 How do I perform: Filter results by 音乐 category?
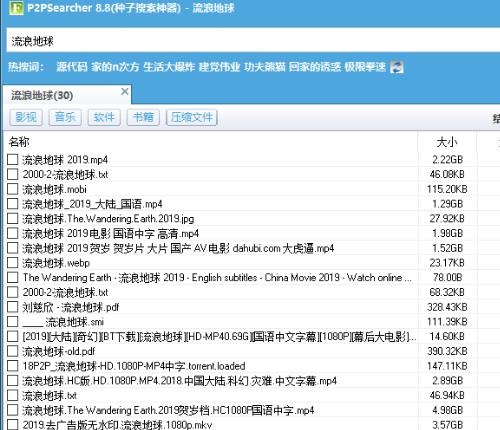click(x=65, y=117)
